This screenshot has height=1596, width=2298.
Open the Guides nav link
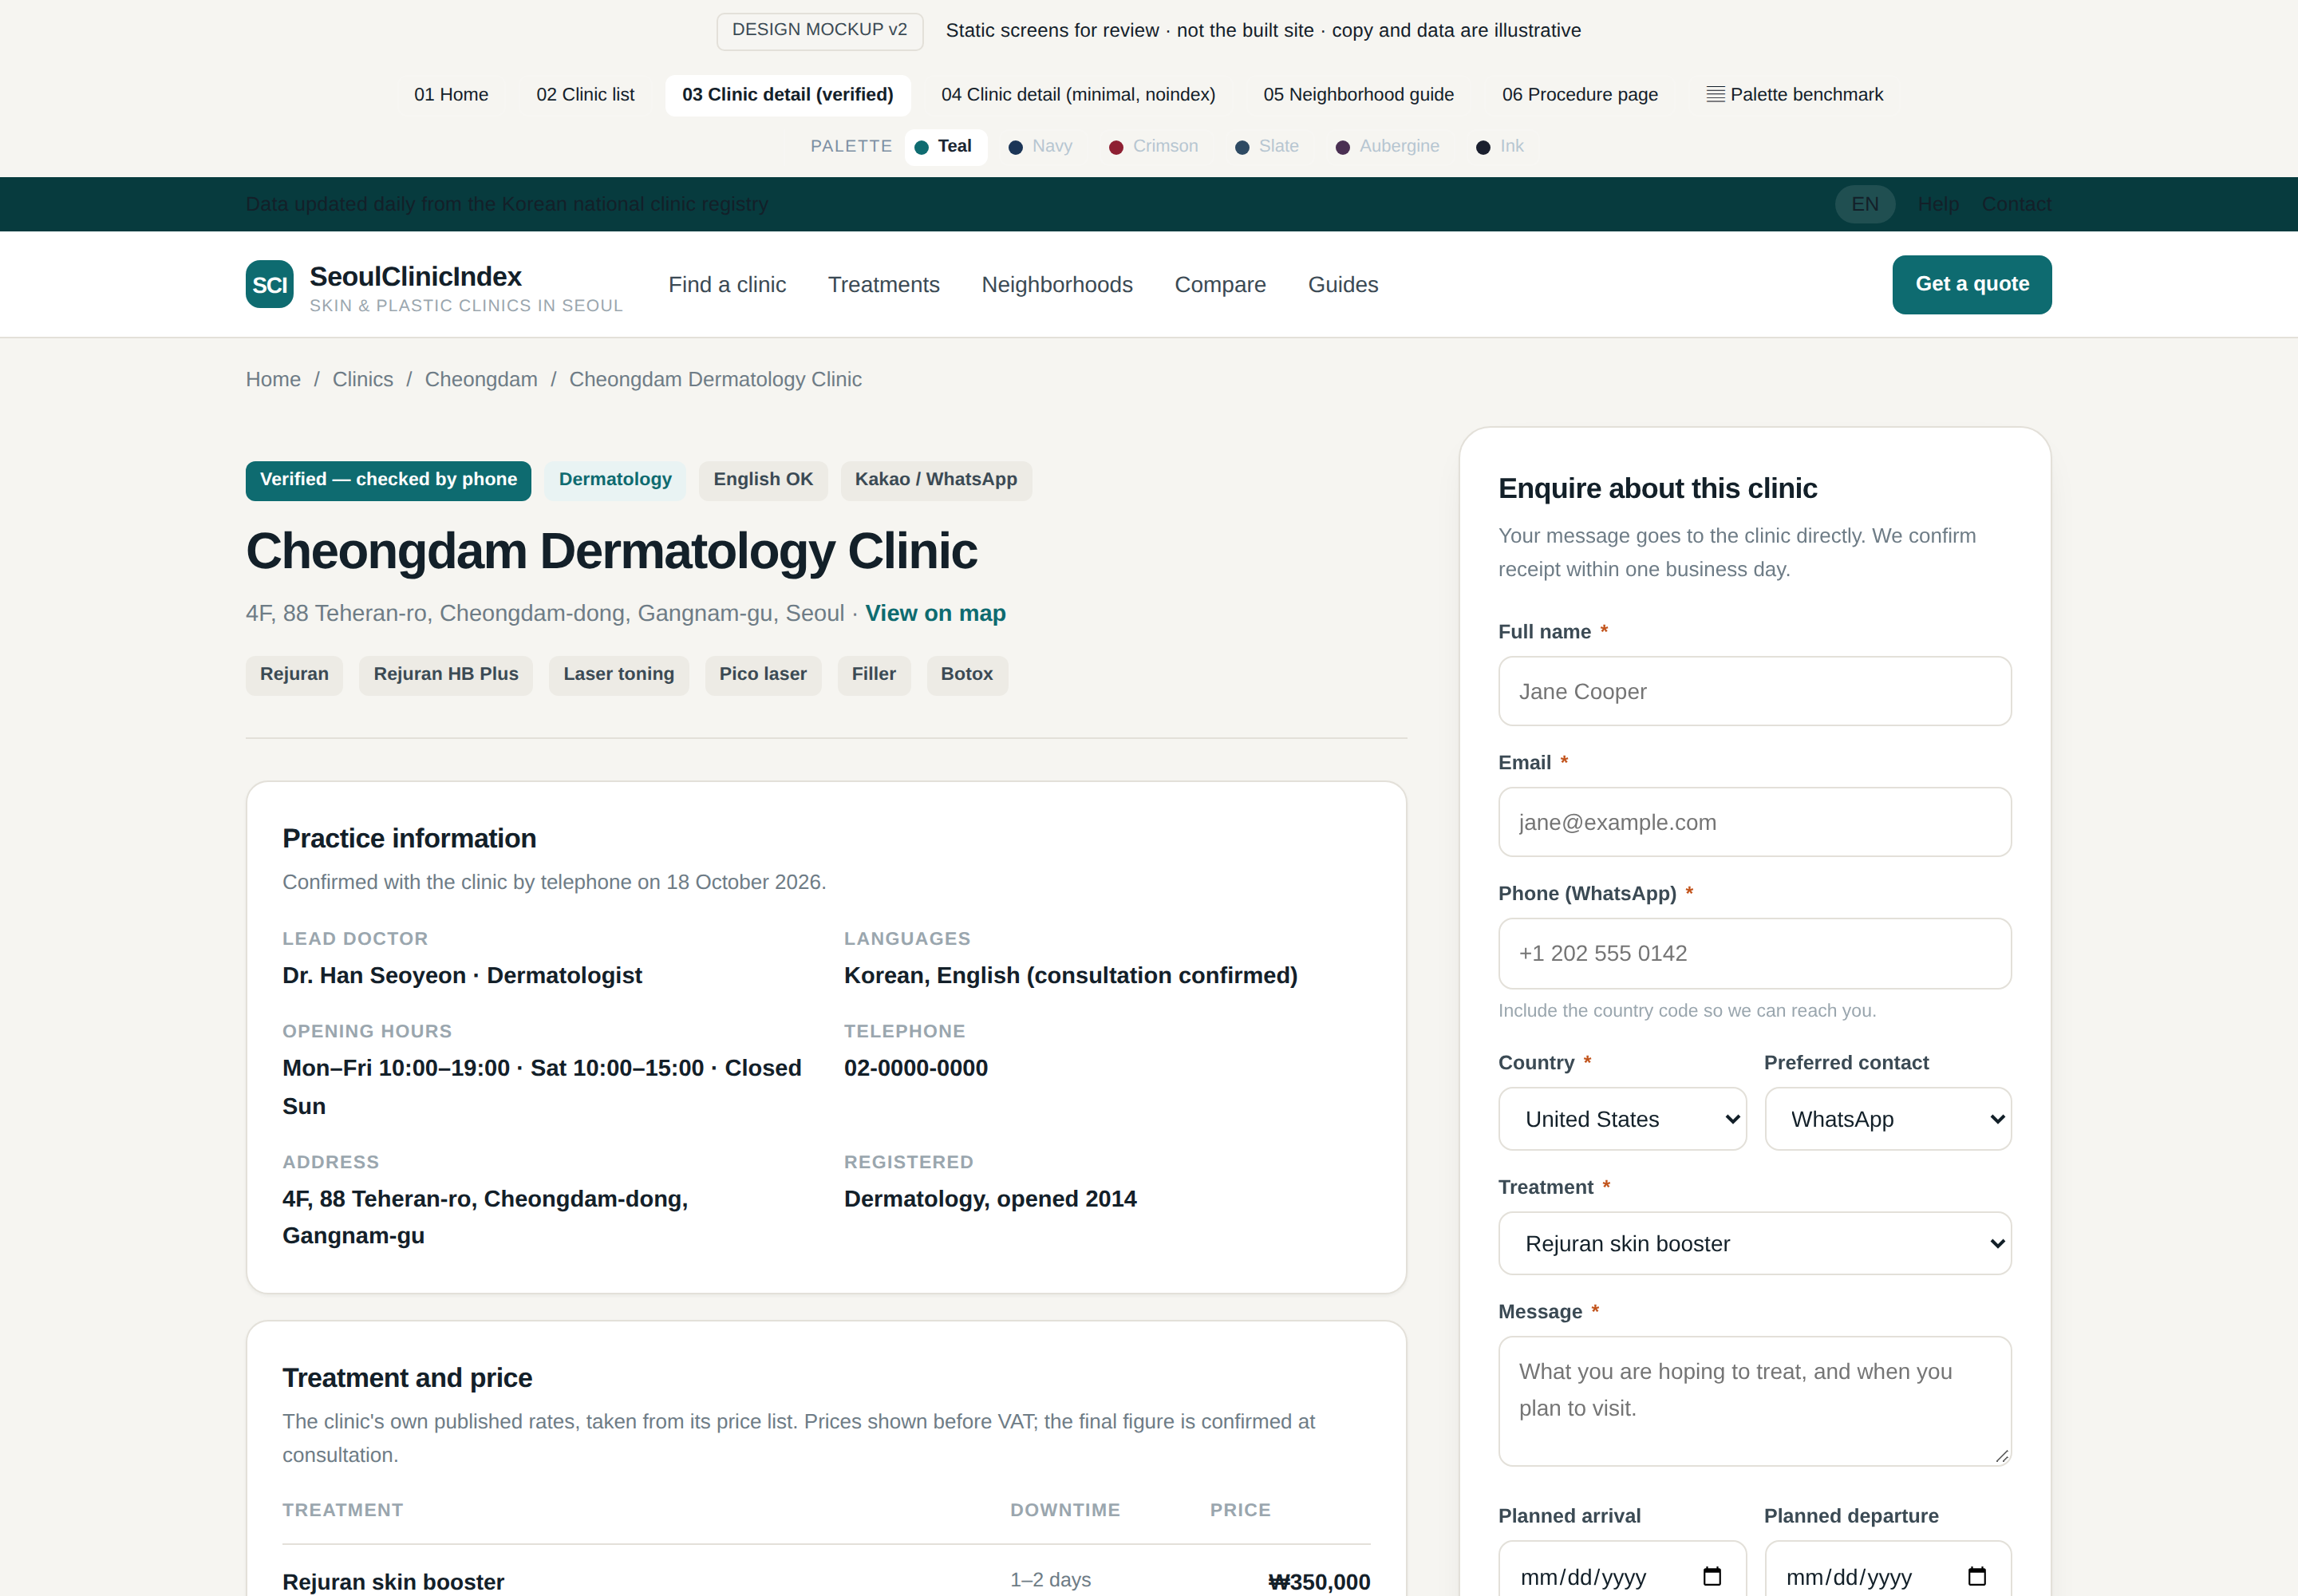[x=1343, y=285]
